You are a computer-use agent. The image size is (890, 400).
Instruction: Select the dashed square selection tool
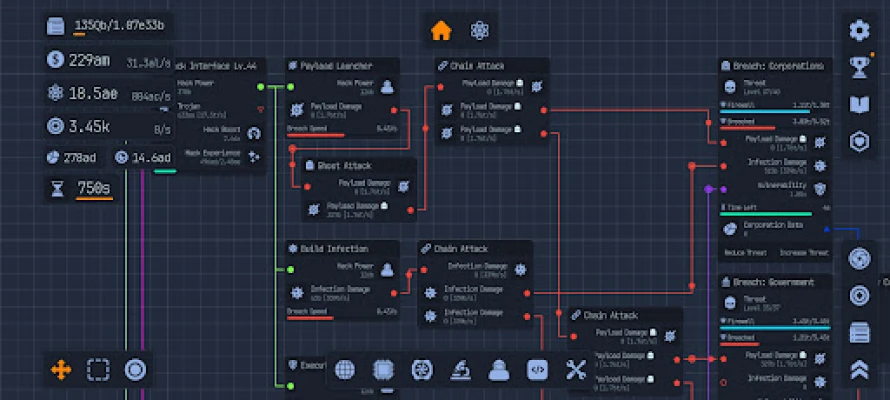(x=98, y=370)
